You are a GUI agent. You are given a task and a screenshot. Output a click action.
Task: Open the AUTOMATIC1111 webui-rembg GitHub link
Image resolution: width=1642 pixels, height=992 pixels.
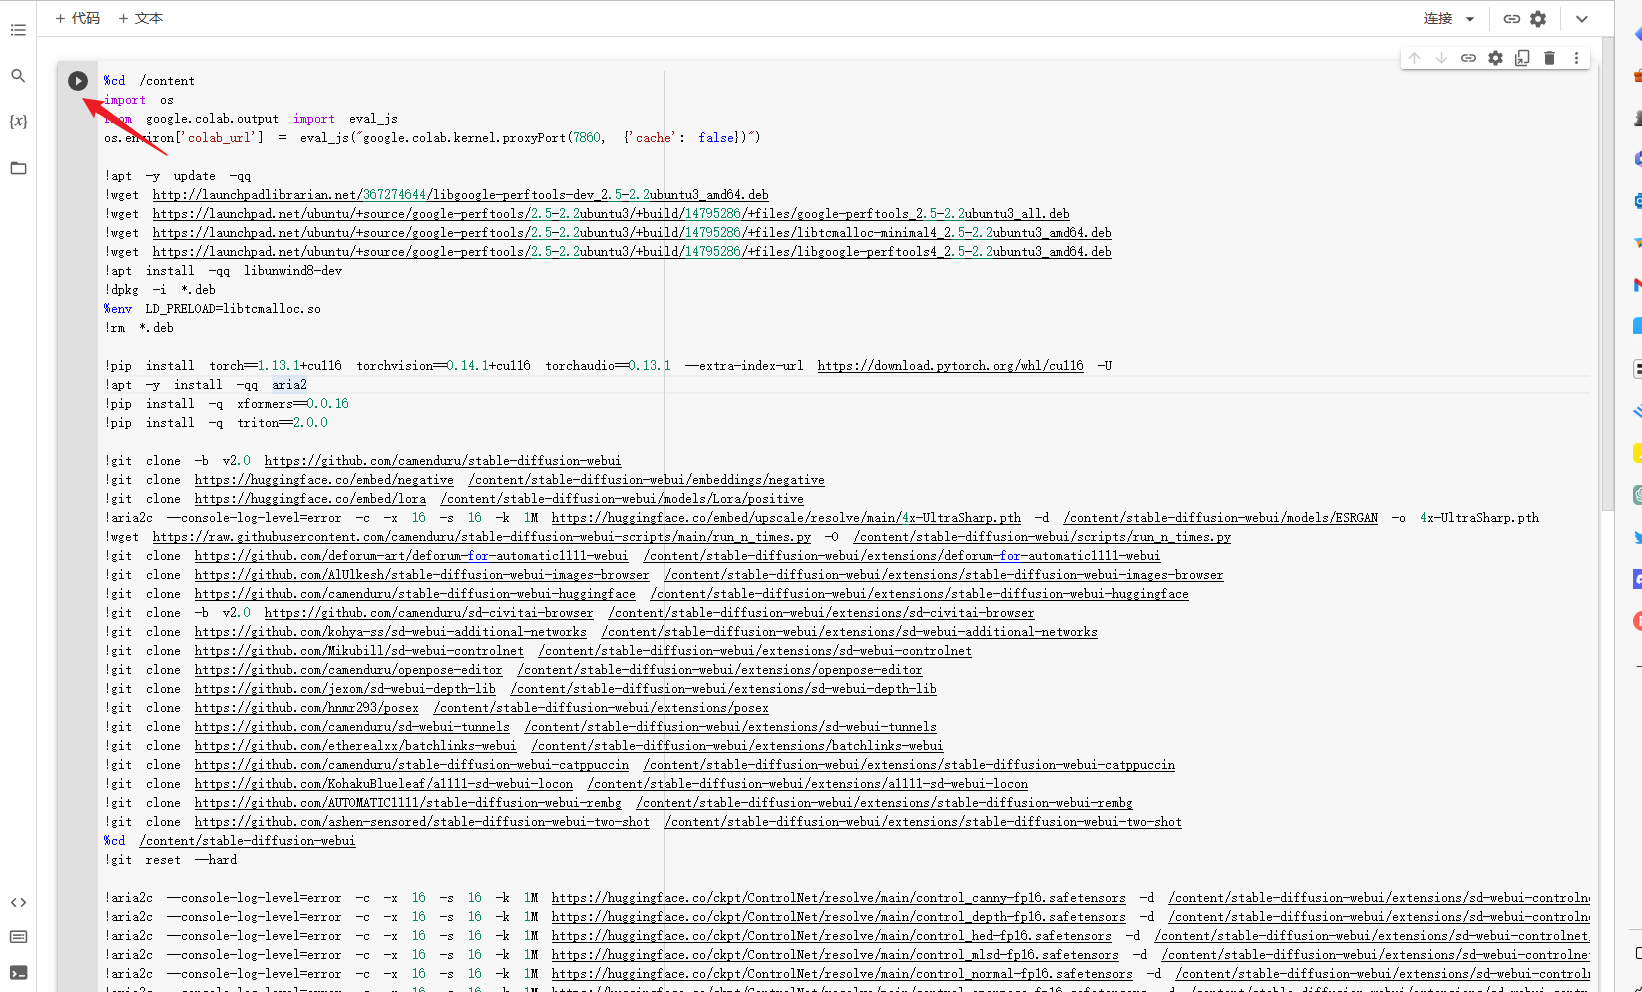tap(408, 803)
